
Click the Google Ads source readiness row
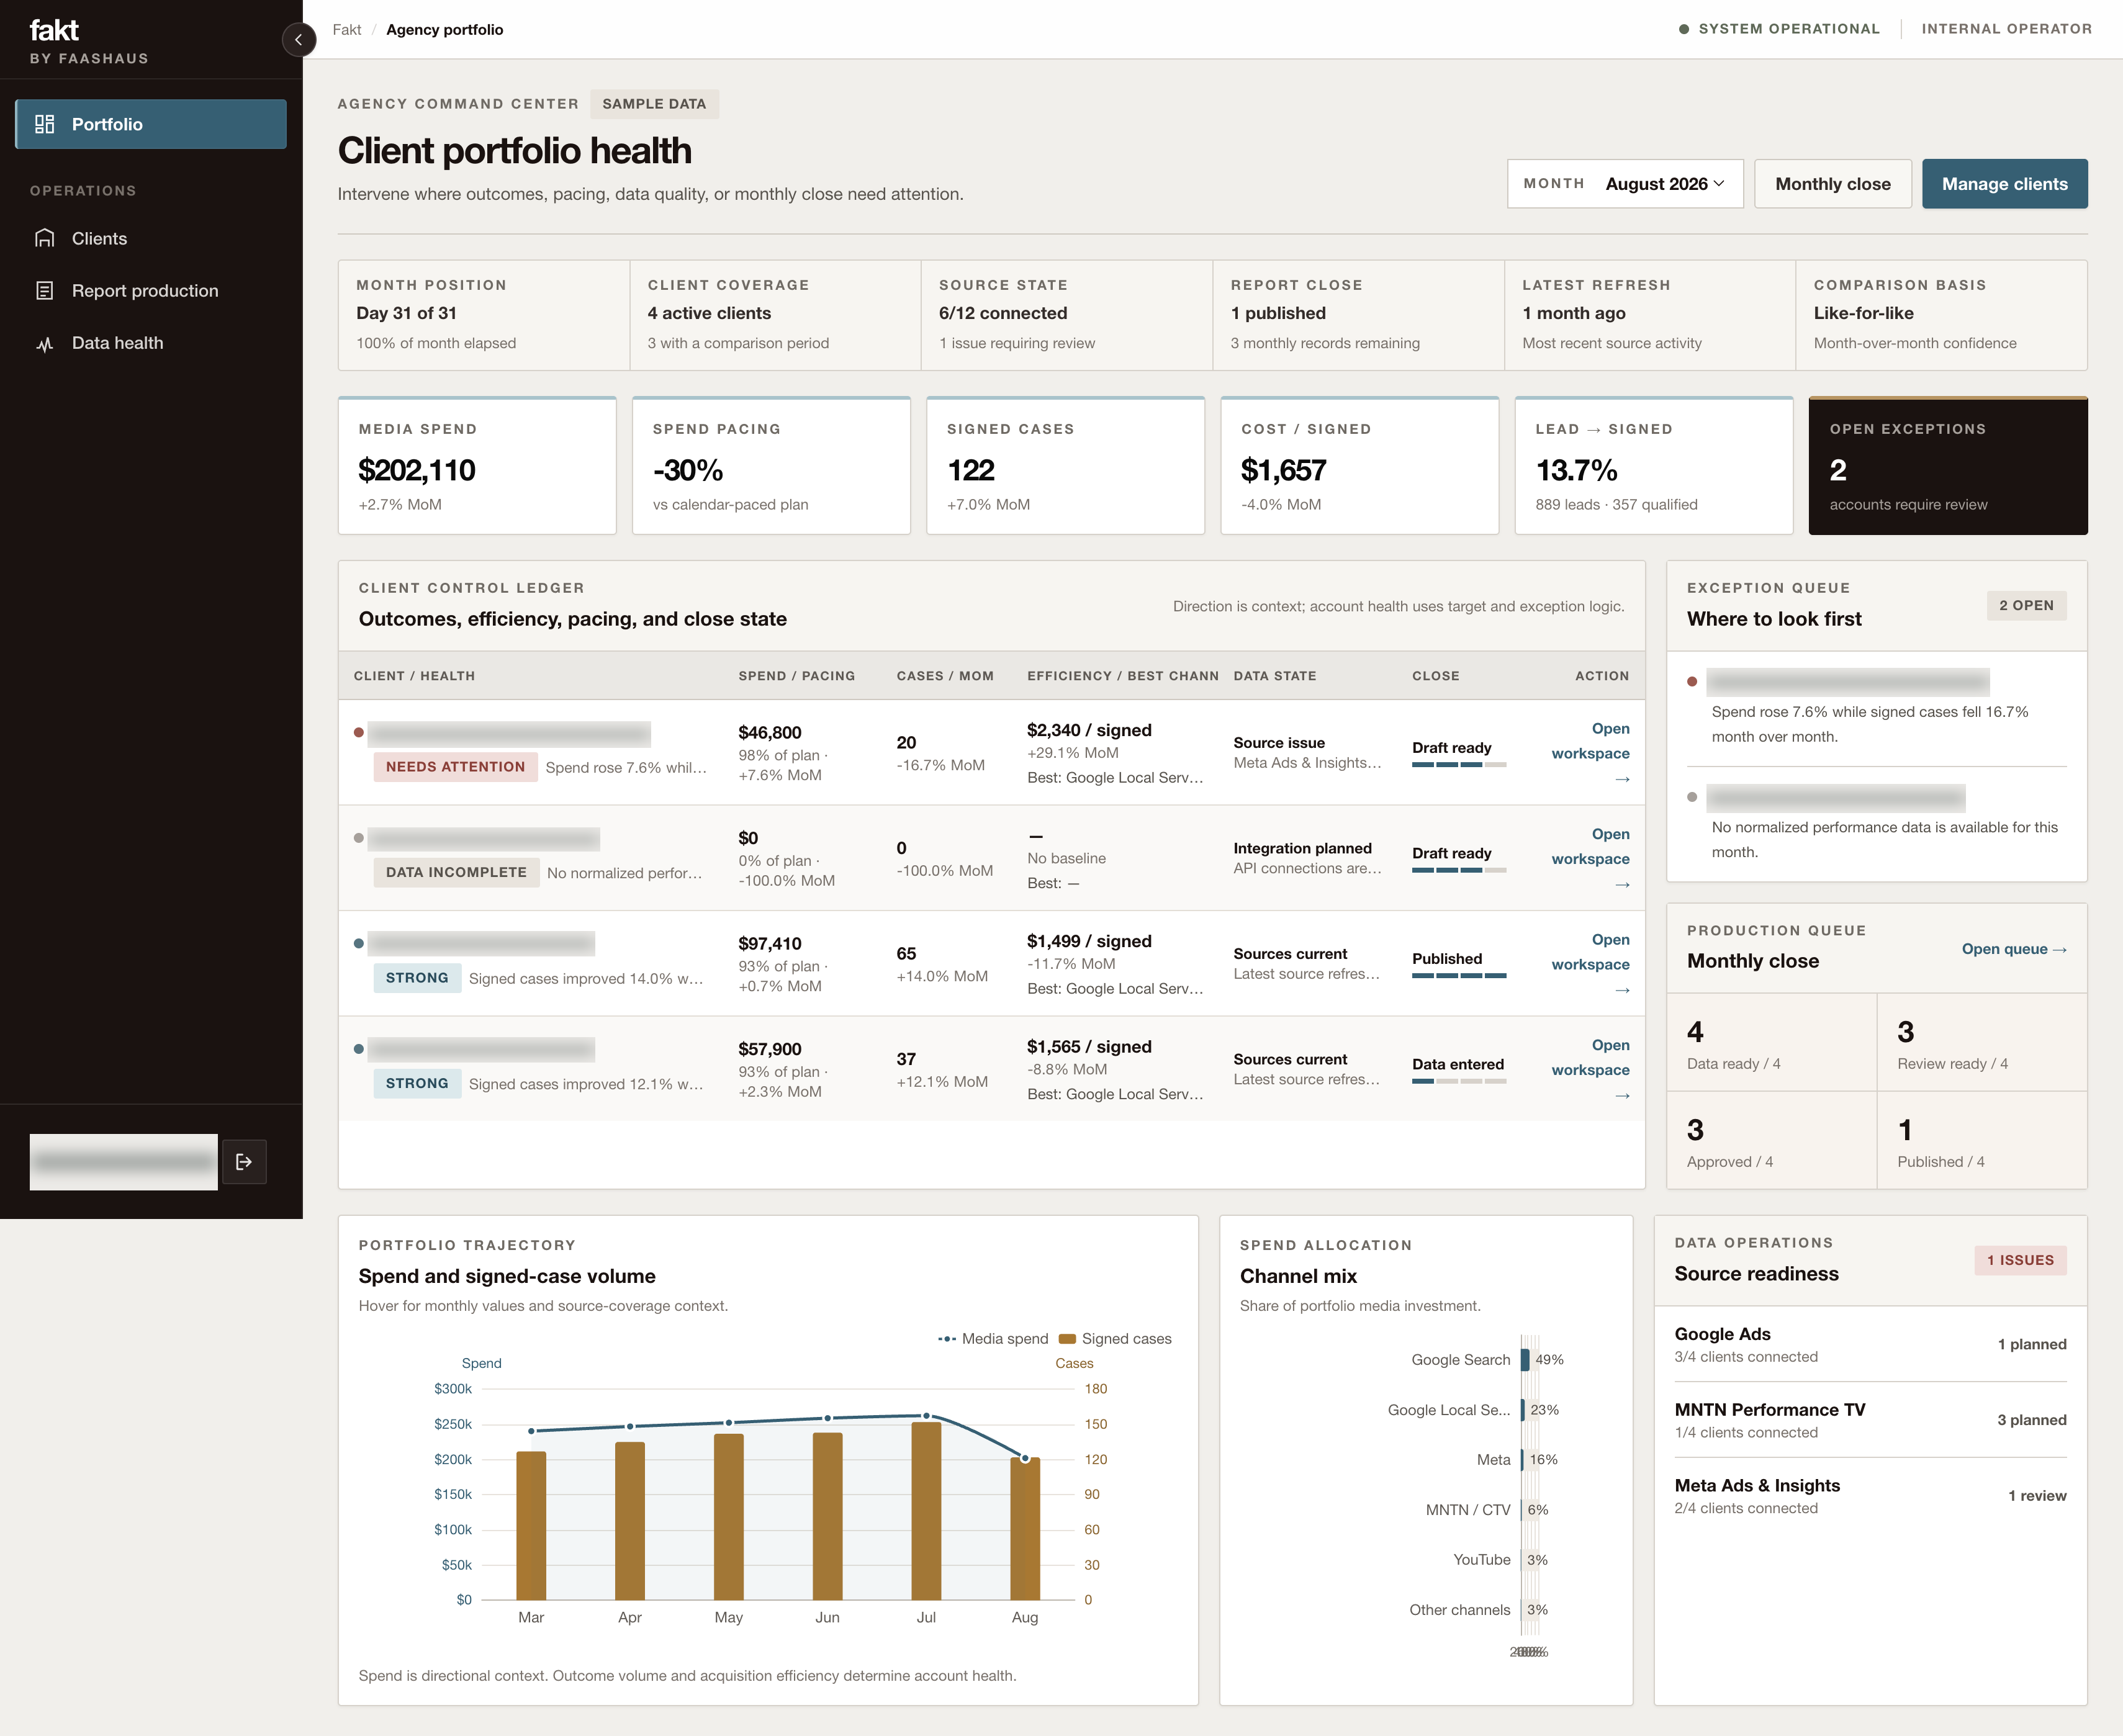(1870, 1344)
